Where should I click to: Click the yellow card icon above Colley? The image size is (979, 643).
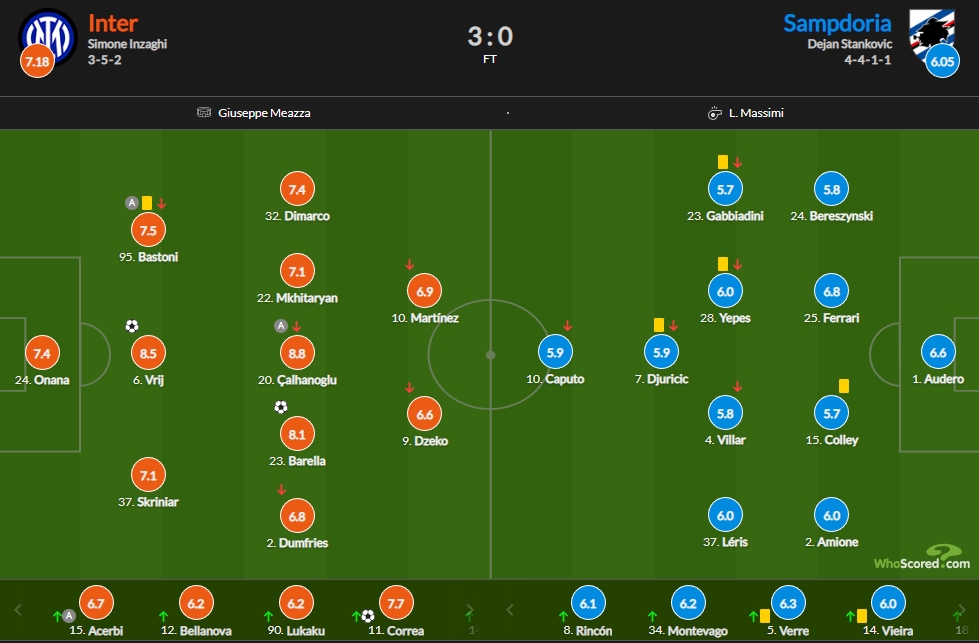coord(844,386)
